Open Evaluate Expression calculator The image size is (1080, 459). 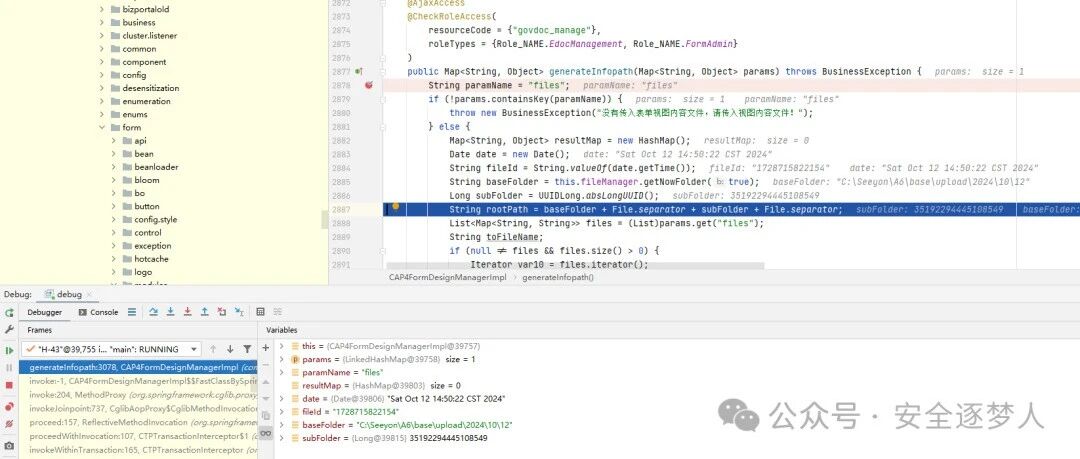point(260,312)
